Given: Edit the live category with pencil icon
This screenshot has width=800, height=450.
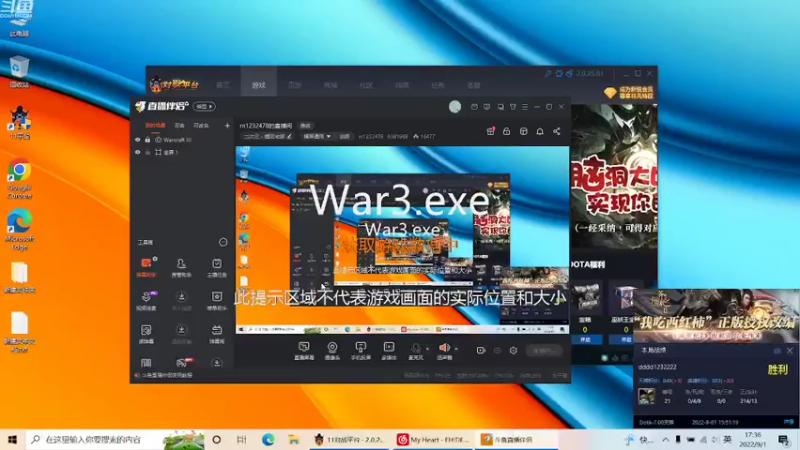Looking at the screenshot, I should pyautogui.click(x=289, y=137).
